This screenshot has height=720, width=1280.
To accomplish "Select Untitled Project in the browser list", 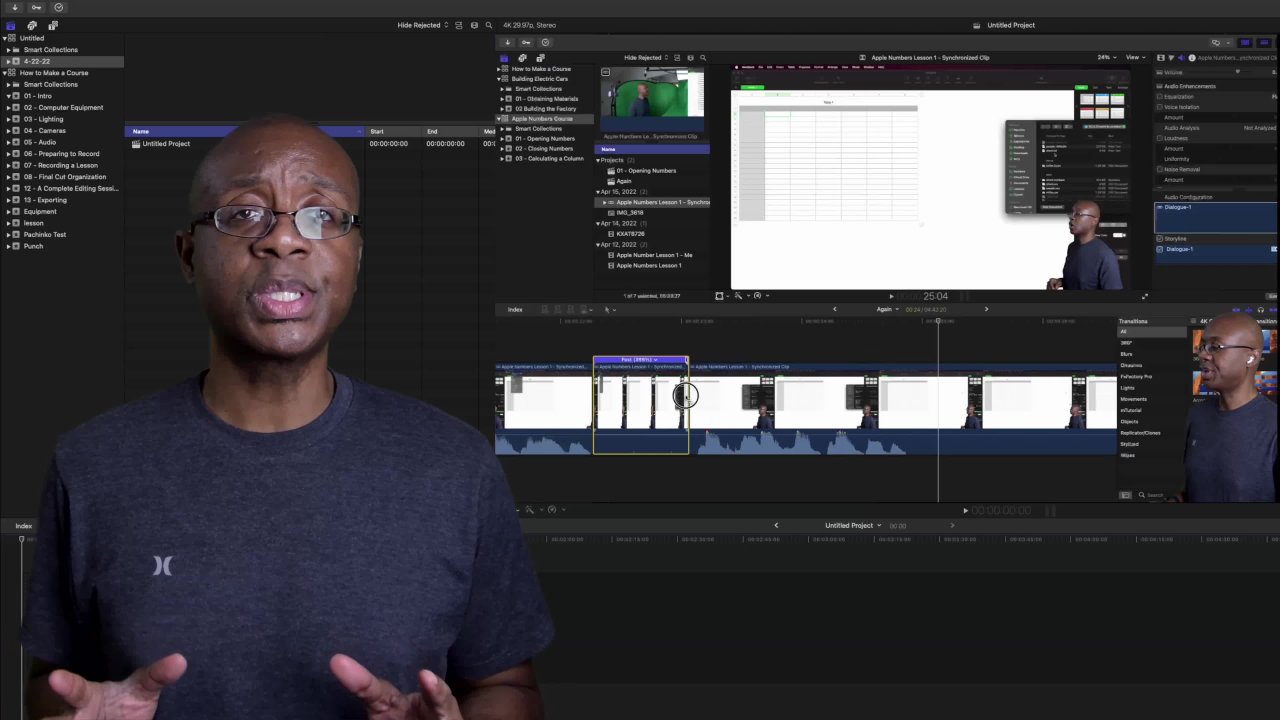I will coord(165,144).
